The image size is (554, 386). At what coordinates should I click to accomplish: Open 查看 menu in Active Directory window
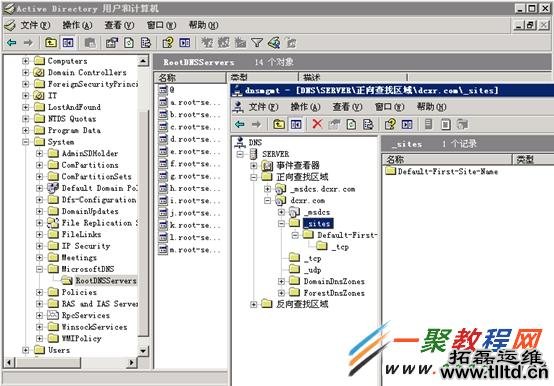[x=119, y=25]
